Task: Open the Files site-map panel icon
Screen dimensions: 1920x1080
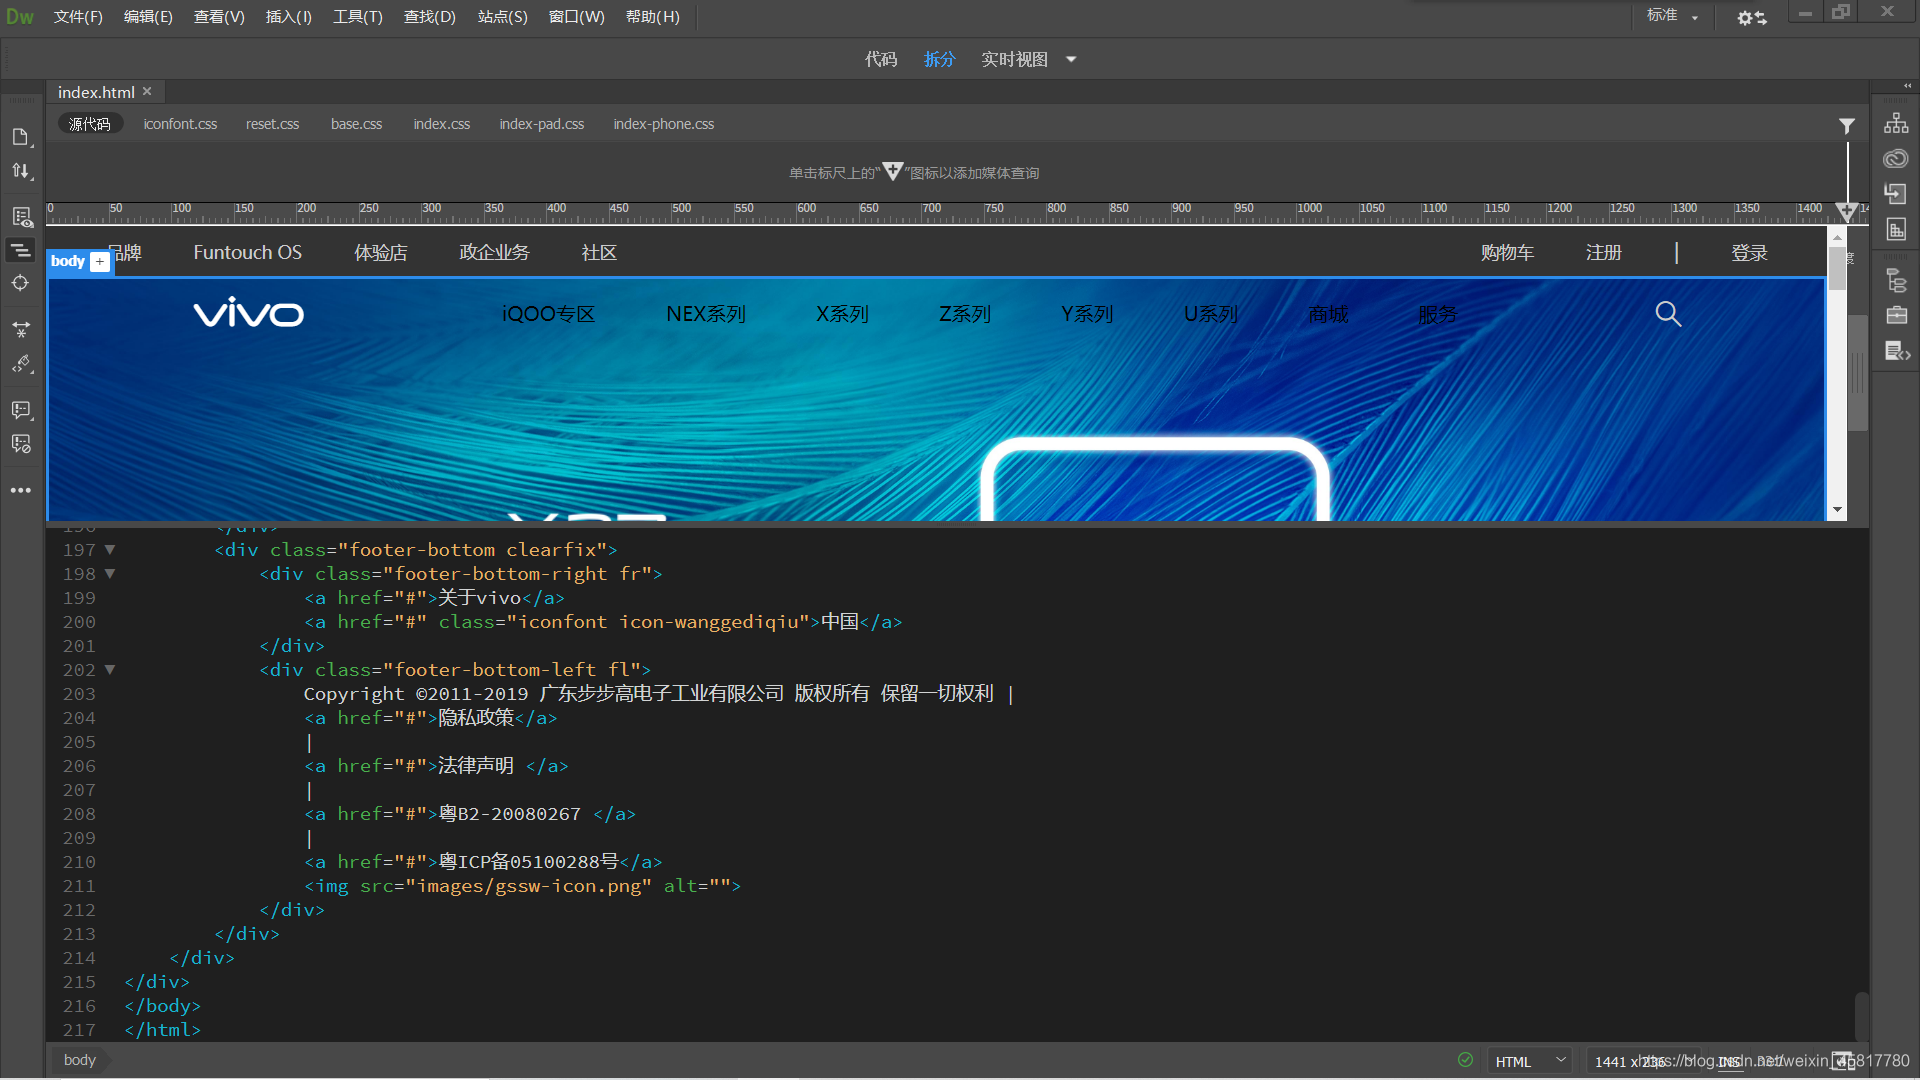Action: pyautogui.click(x=1896, y=123)
